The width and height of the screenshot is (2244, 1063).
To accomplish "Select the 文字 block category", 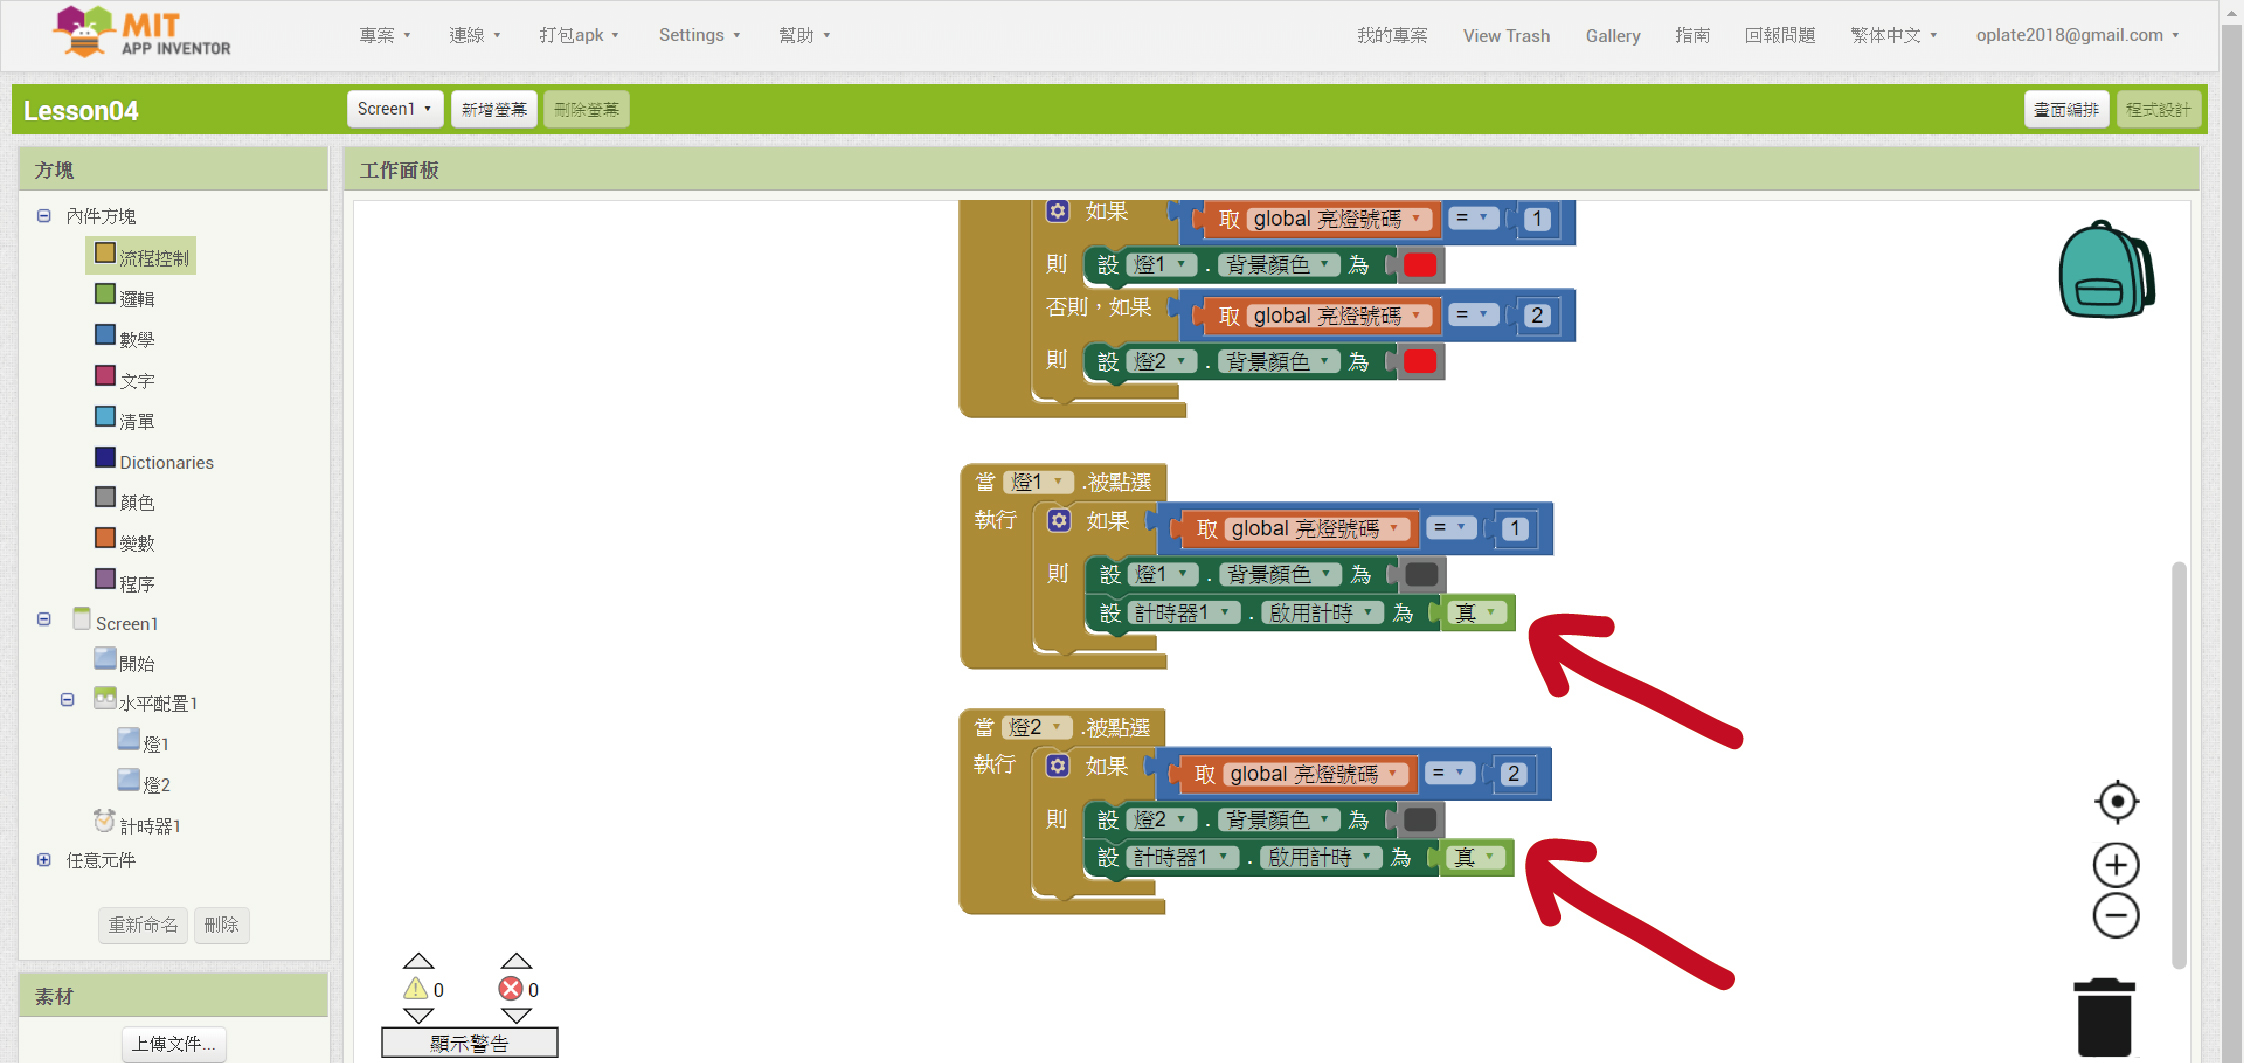I will tap(126, 379).
